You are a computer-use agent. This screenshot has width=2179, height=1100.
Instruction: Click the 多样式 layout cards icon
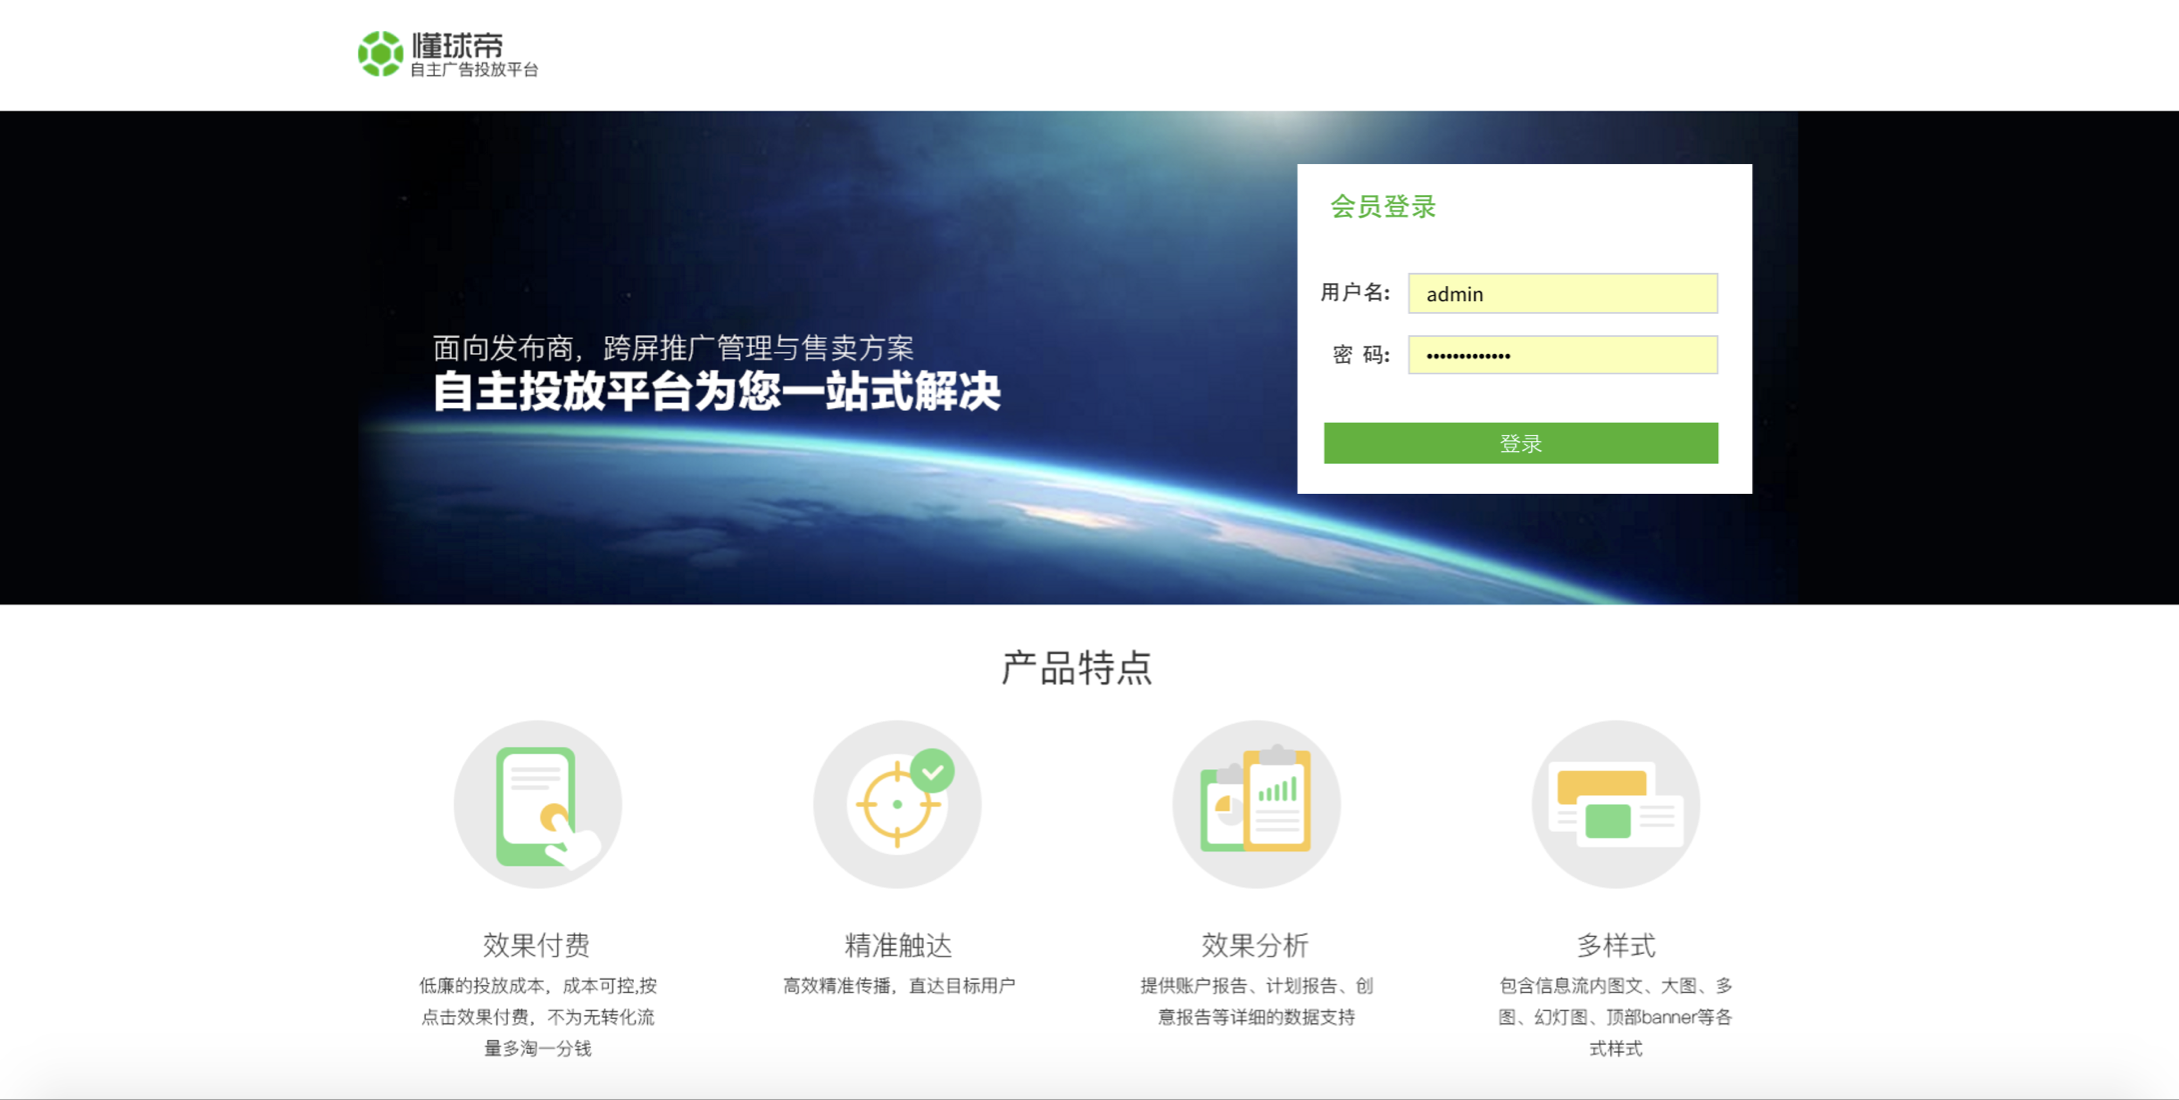(x=1615, y=804)
